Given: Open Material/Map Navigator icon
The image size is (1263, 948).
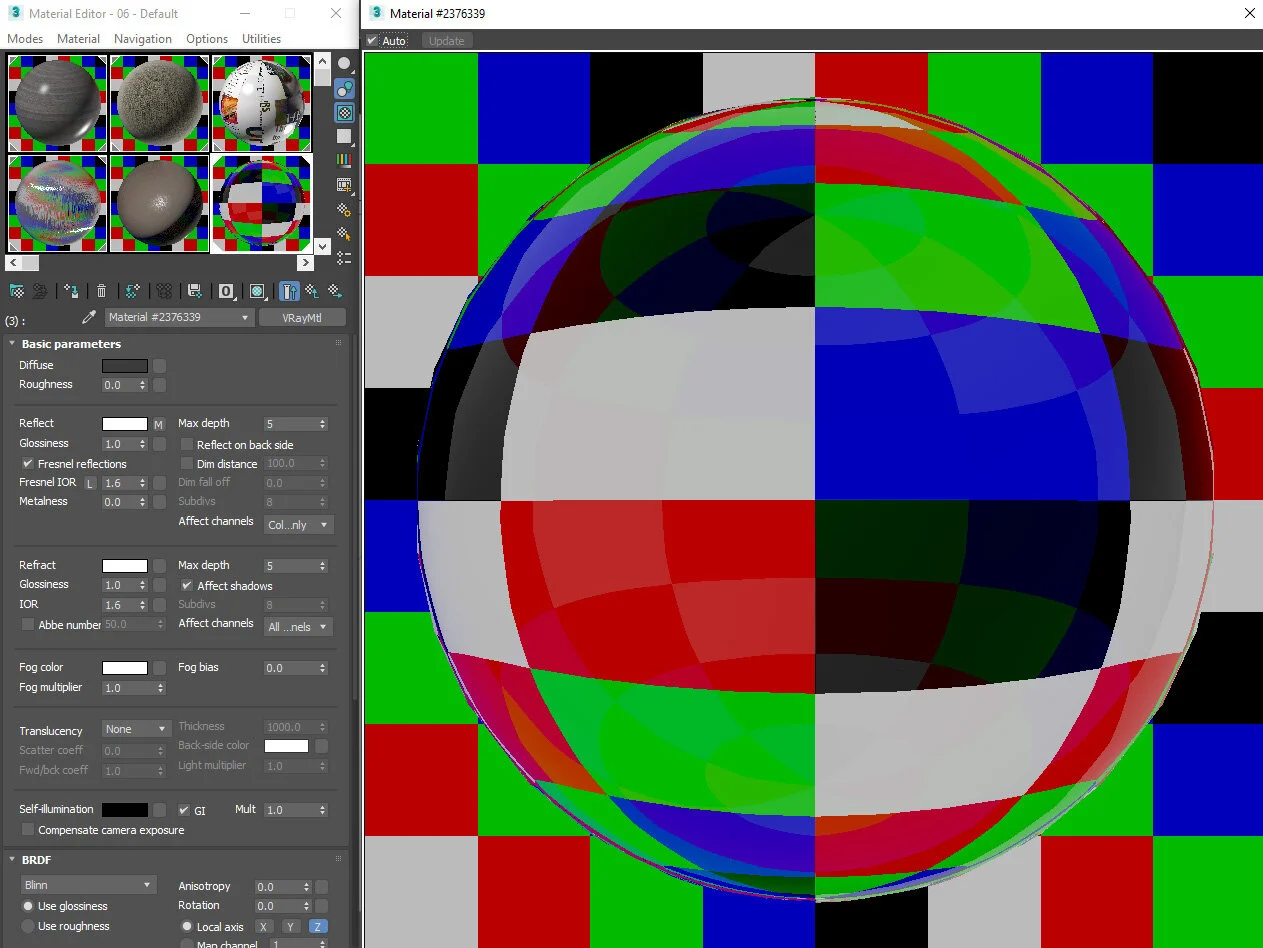Looking at the screenshot, I should click(x=344, y=258).
